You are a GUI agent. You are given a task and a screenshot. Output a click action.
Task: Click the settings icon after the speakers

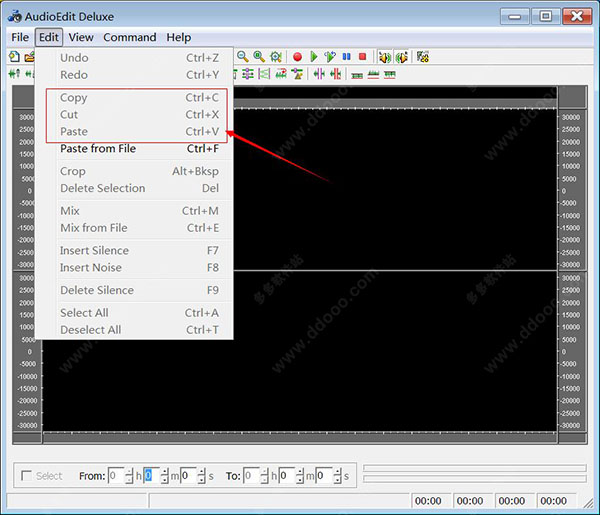423,57
